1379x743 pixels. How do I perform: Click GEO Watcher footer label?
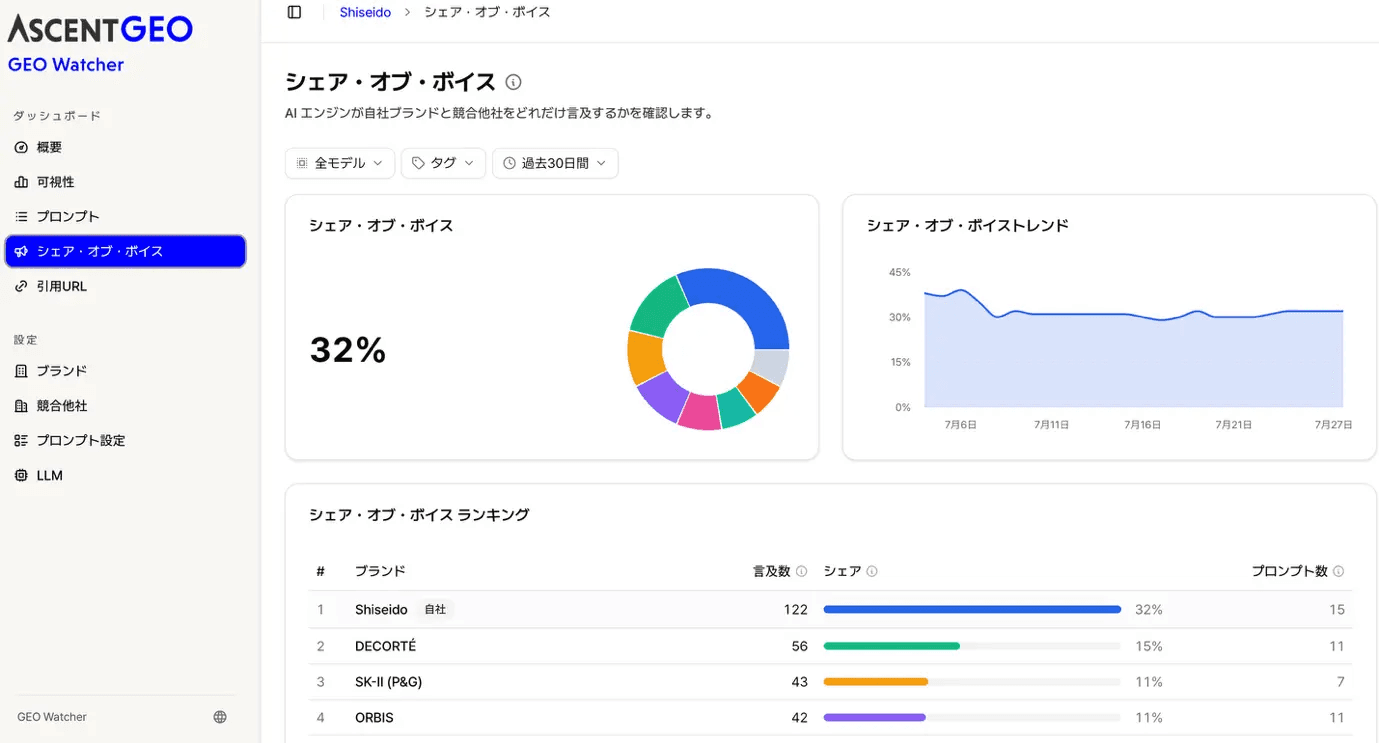[52, 717]
